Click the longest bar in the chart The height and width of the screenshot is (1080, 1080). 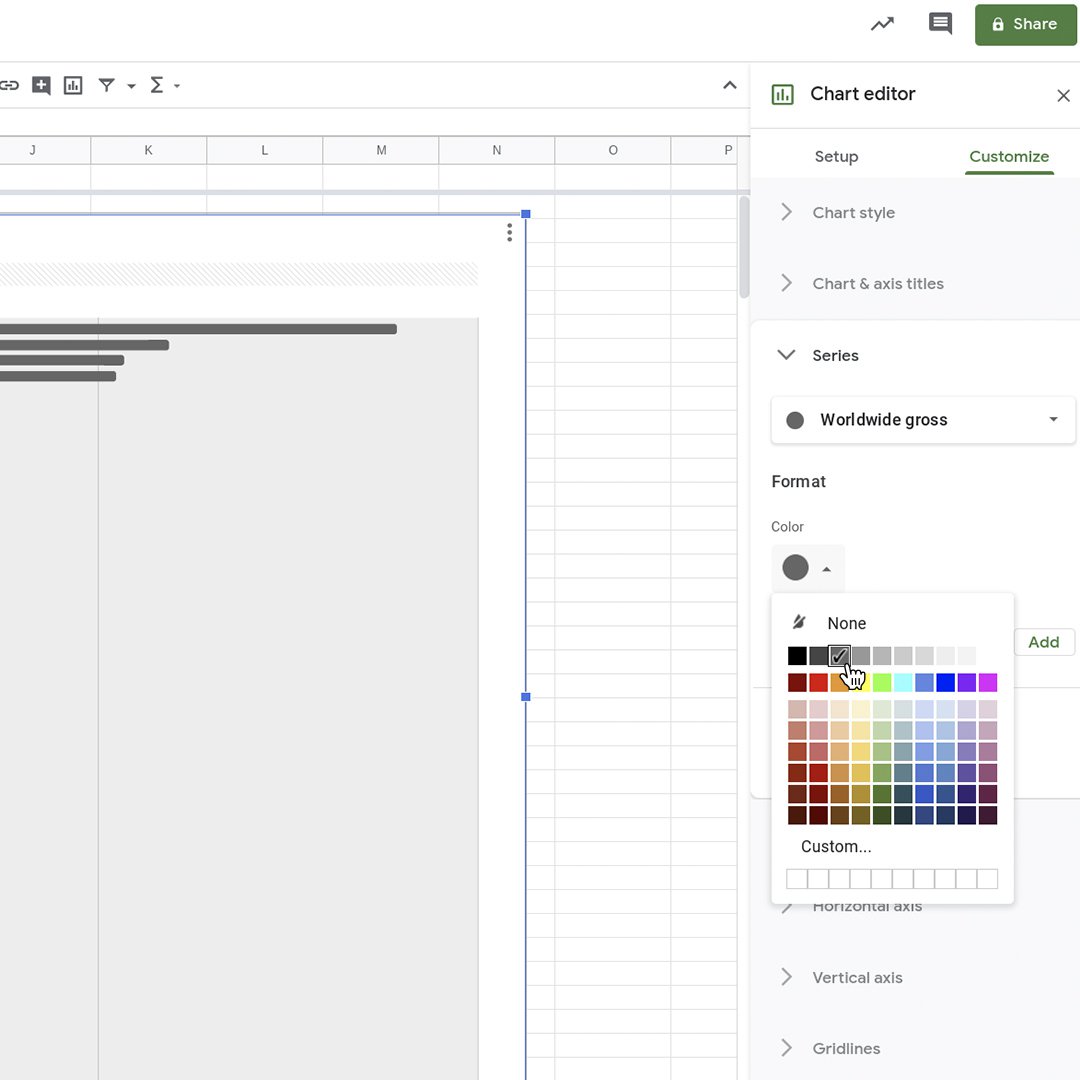(x=198, y=329)
